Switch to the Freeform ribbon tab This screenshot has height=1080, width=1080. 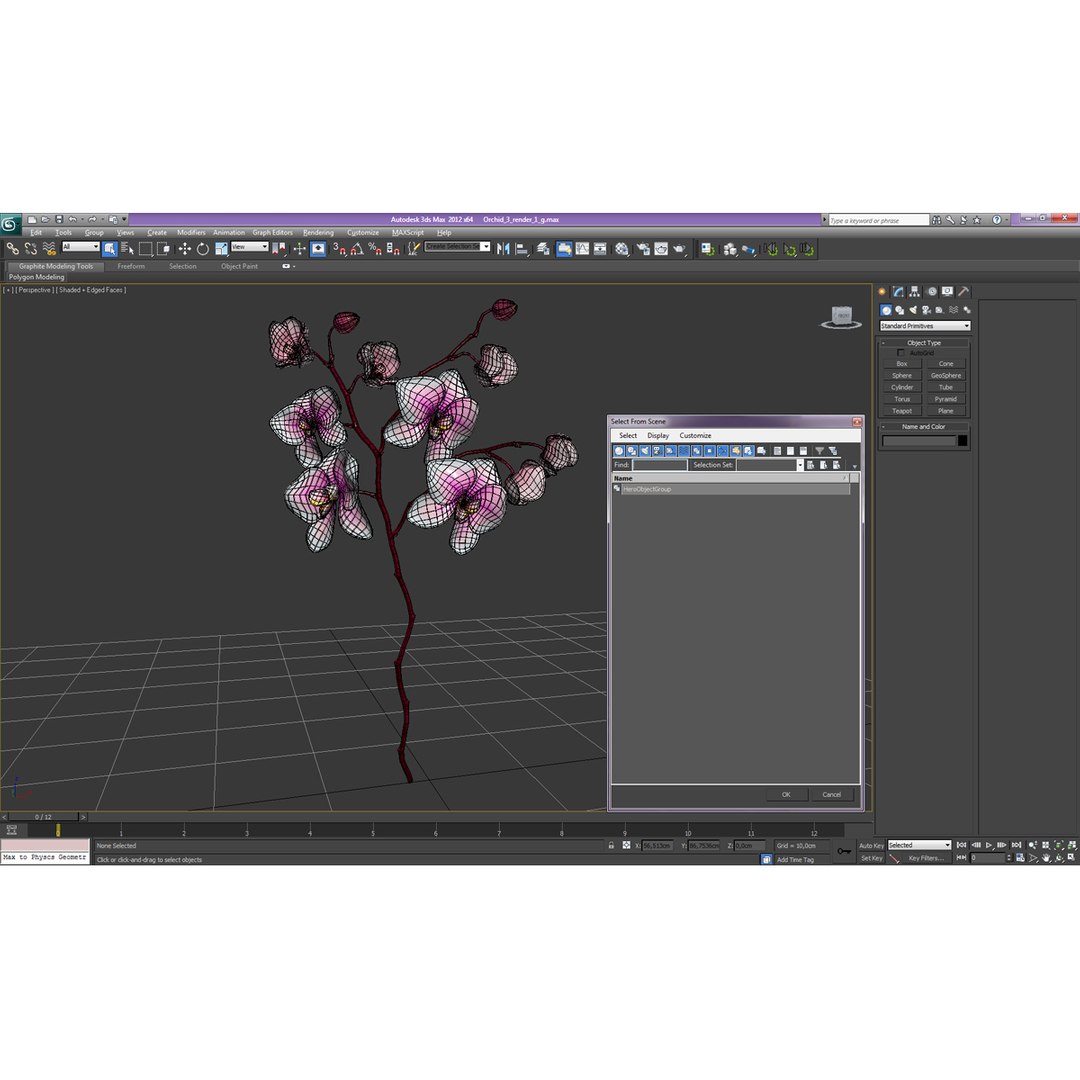(x=131, y=267)
